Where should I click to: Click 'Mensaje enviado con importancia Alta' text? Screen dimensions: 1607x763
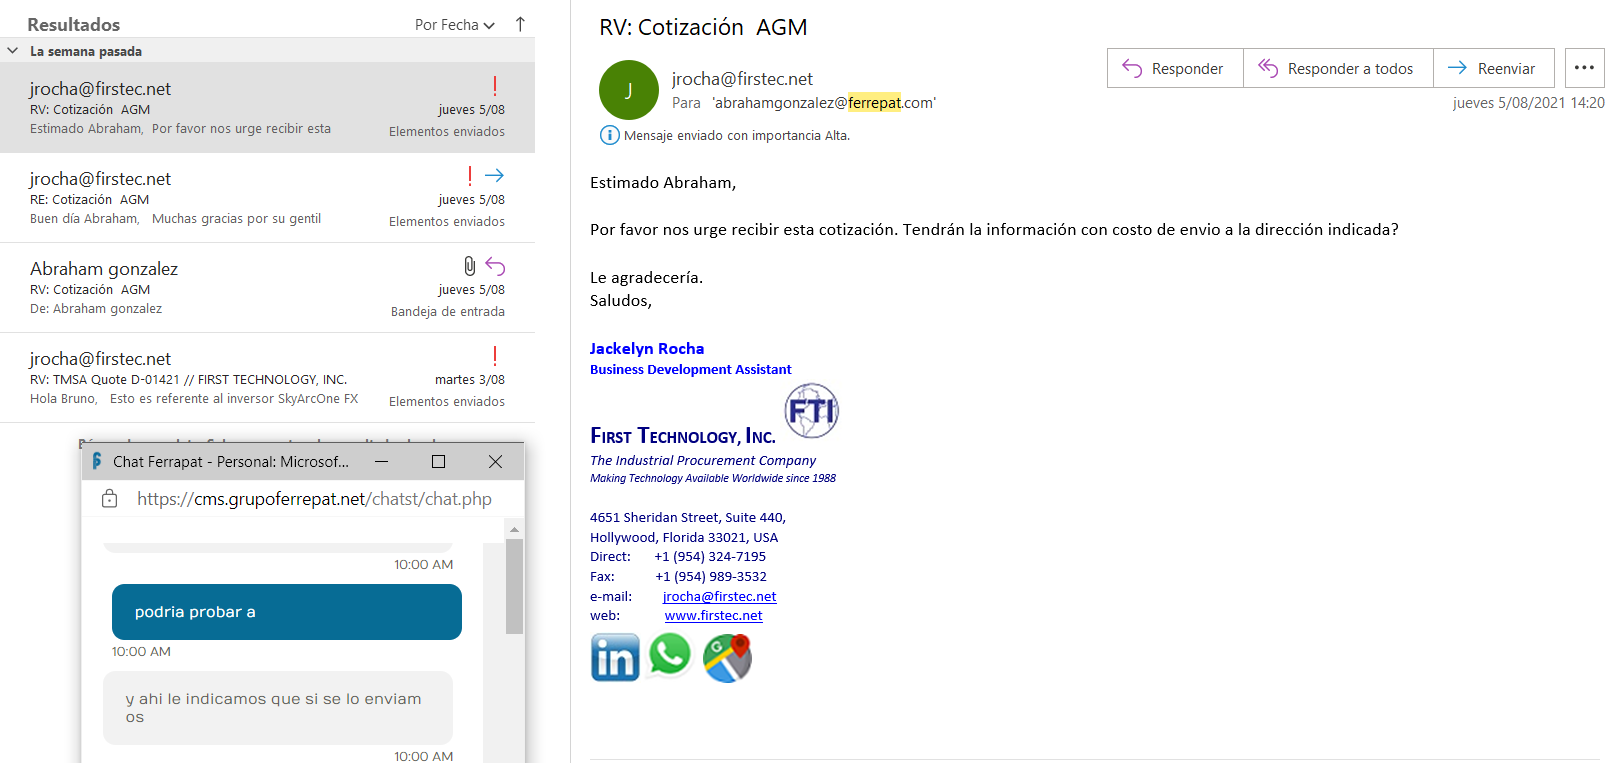[737, 135]
